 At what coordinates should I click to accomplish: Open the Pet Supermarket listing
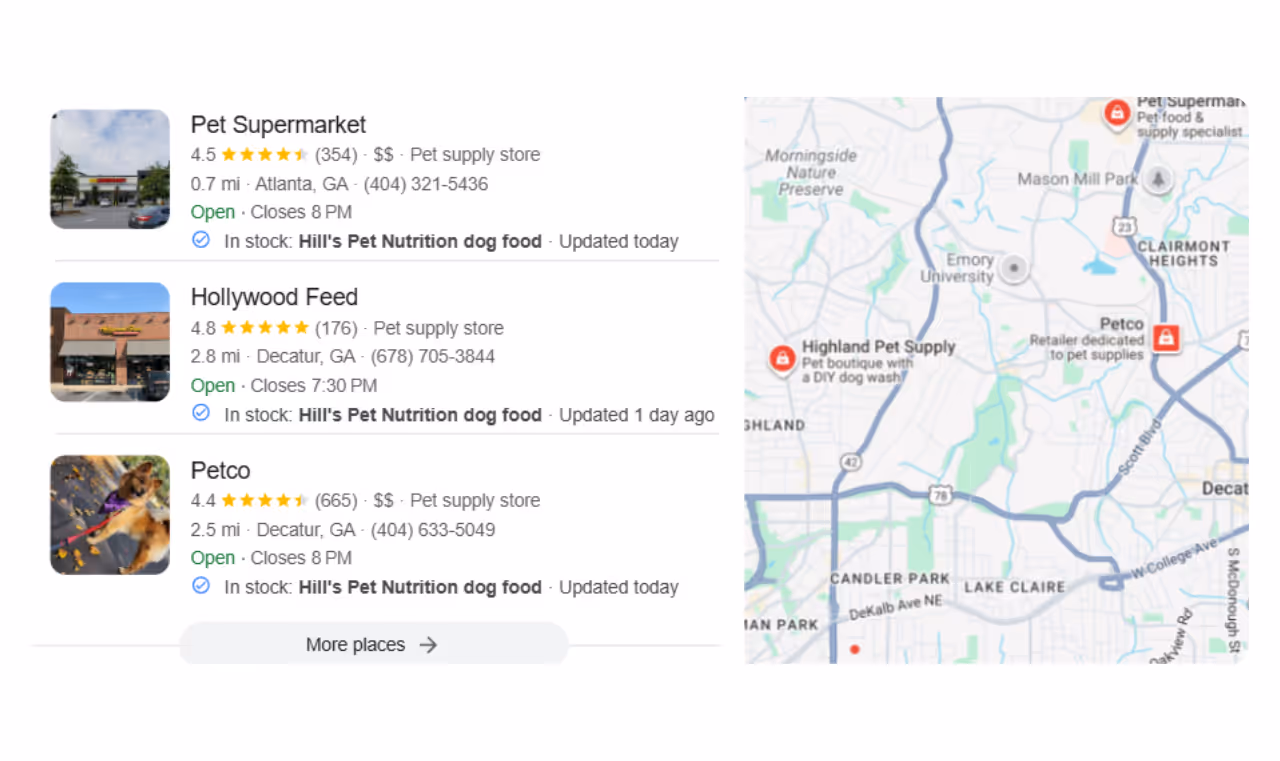(277, 124)
